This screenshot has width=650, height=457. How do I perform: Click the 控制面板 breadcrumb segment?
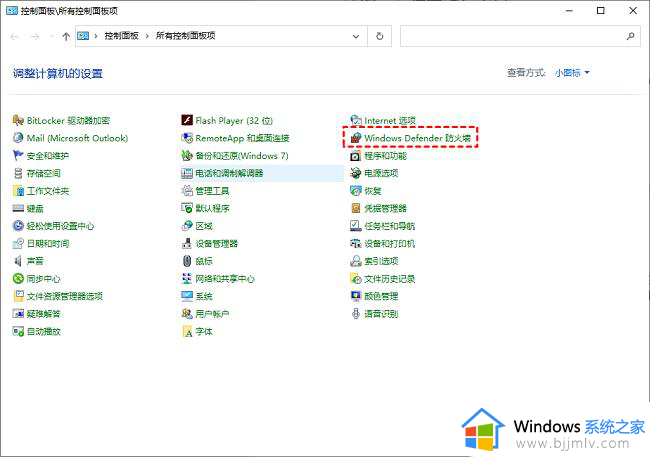point(121,36)
